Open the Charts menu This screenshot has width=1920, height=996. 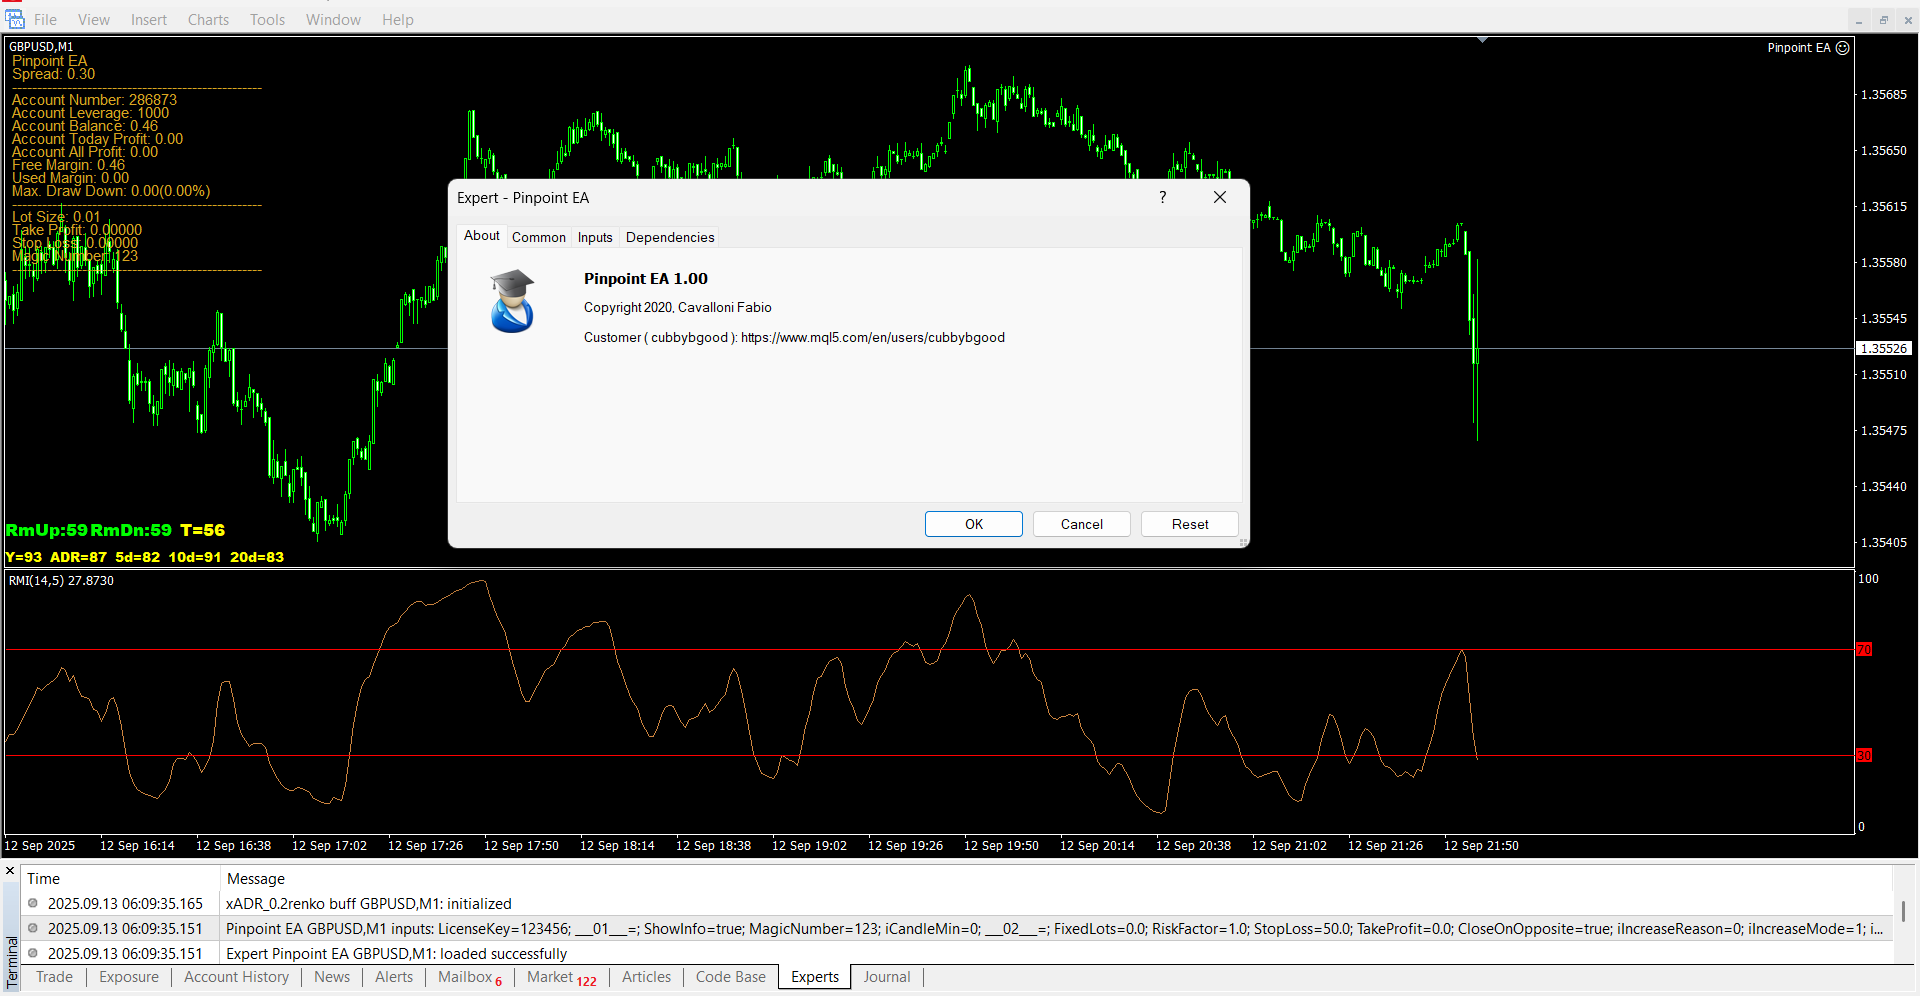(x=208, y=20)
